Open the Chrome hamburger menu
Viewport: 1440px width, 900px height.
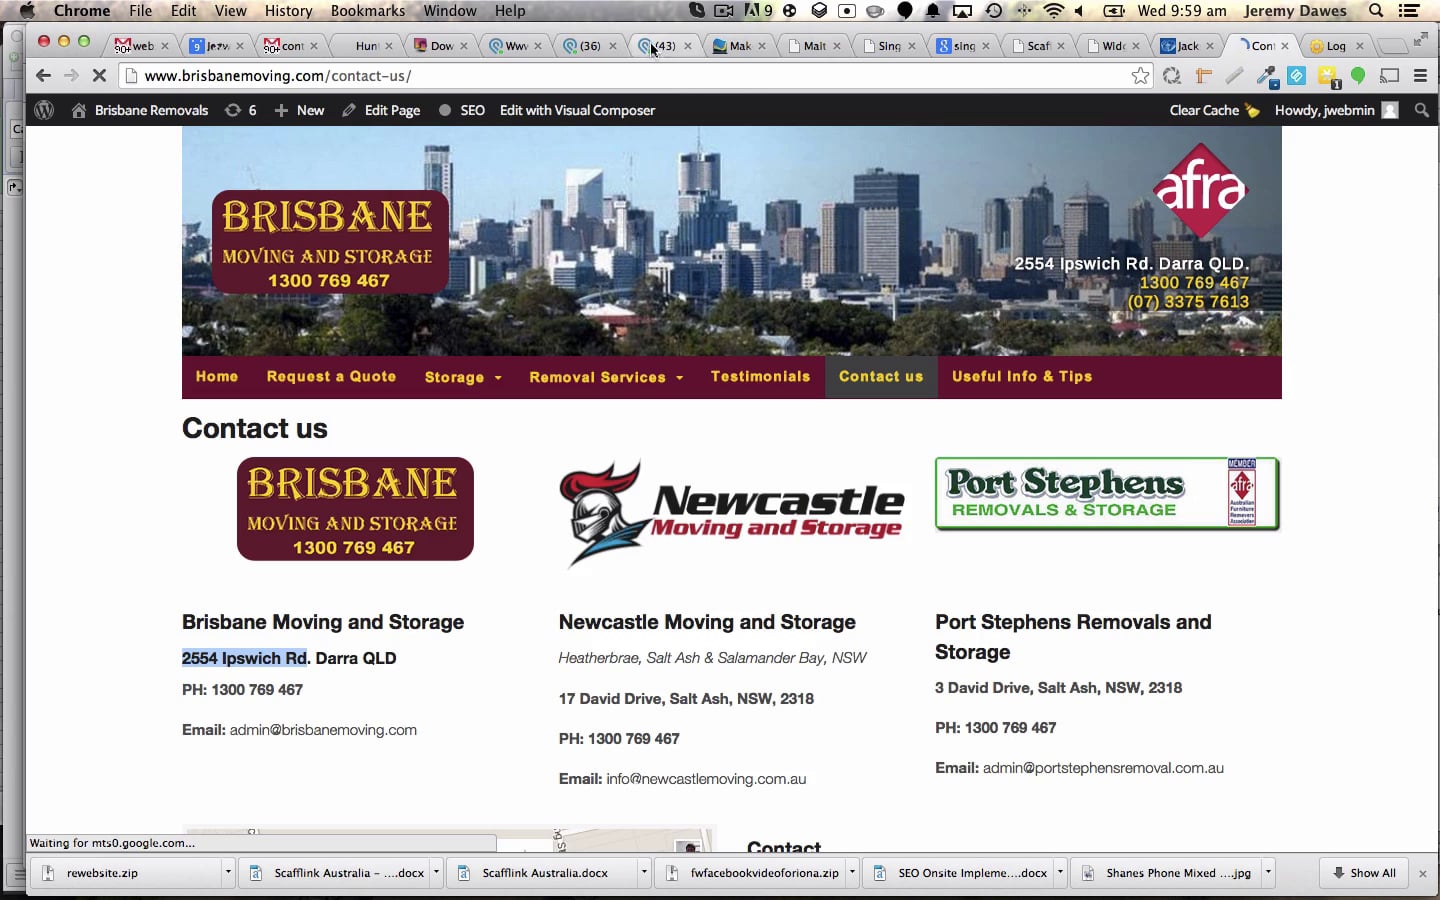[1420, 76]
